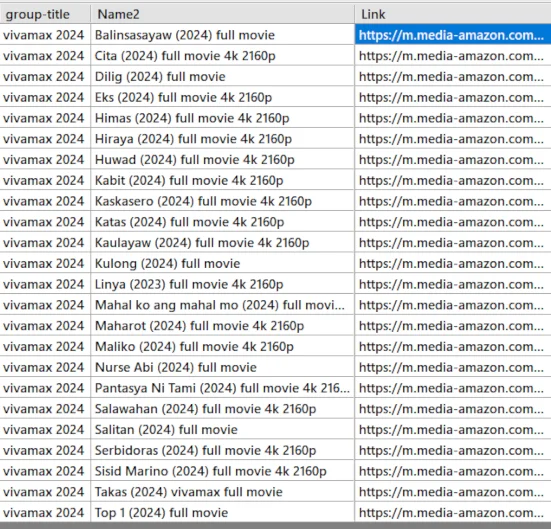Click the link cell for Mahal ko ang mahal mo
The height and width of the screenshot is (529, 551).
coord(453,304)
